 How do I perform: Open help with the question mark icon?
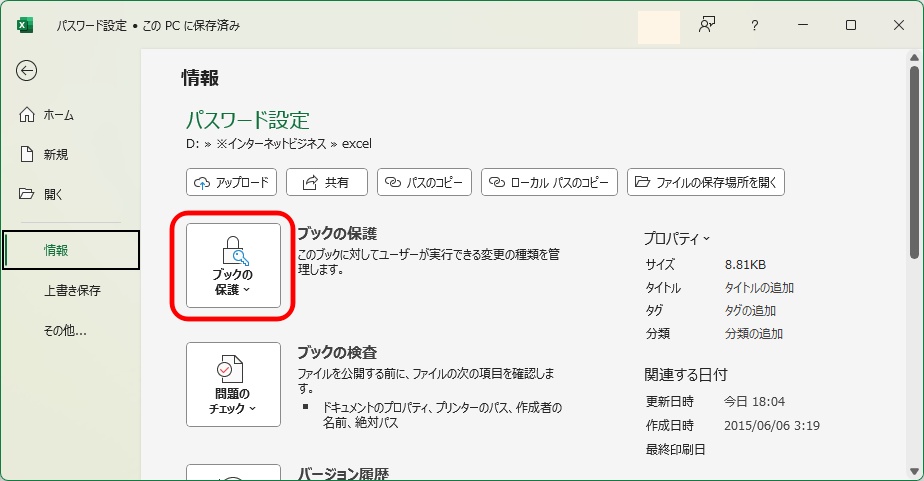click(755, 25)
